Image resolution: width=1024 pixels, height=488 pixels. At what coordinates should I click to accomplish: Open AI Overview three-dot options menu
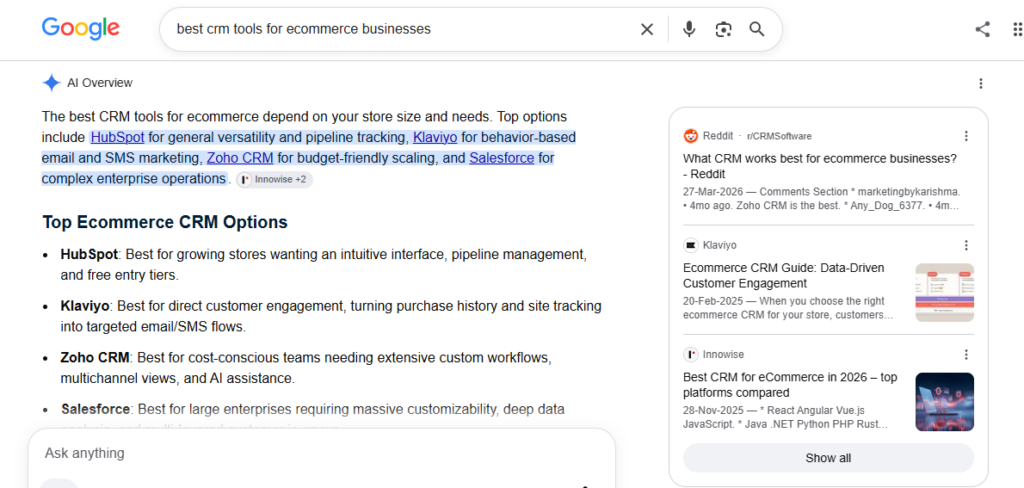980,84
